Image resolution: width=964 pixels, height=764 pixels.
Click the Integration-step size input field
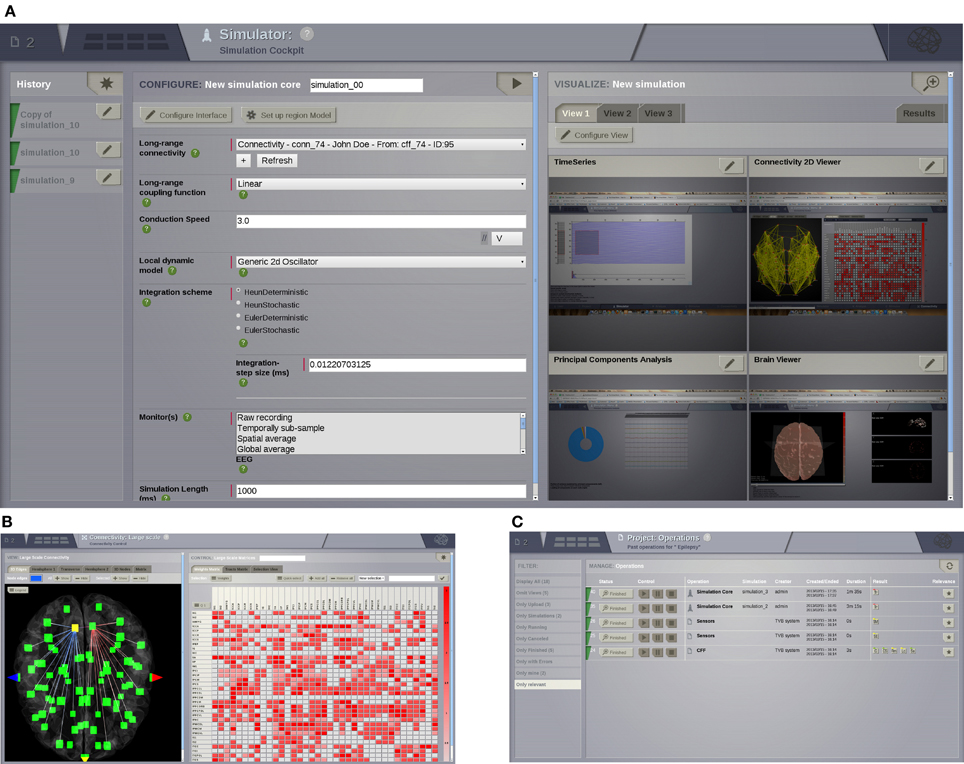click(417, 364)
